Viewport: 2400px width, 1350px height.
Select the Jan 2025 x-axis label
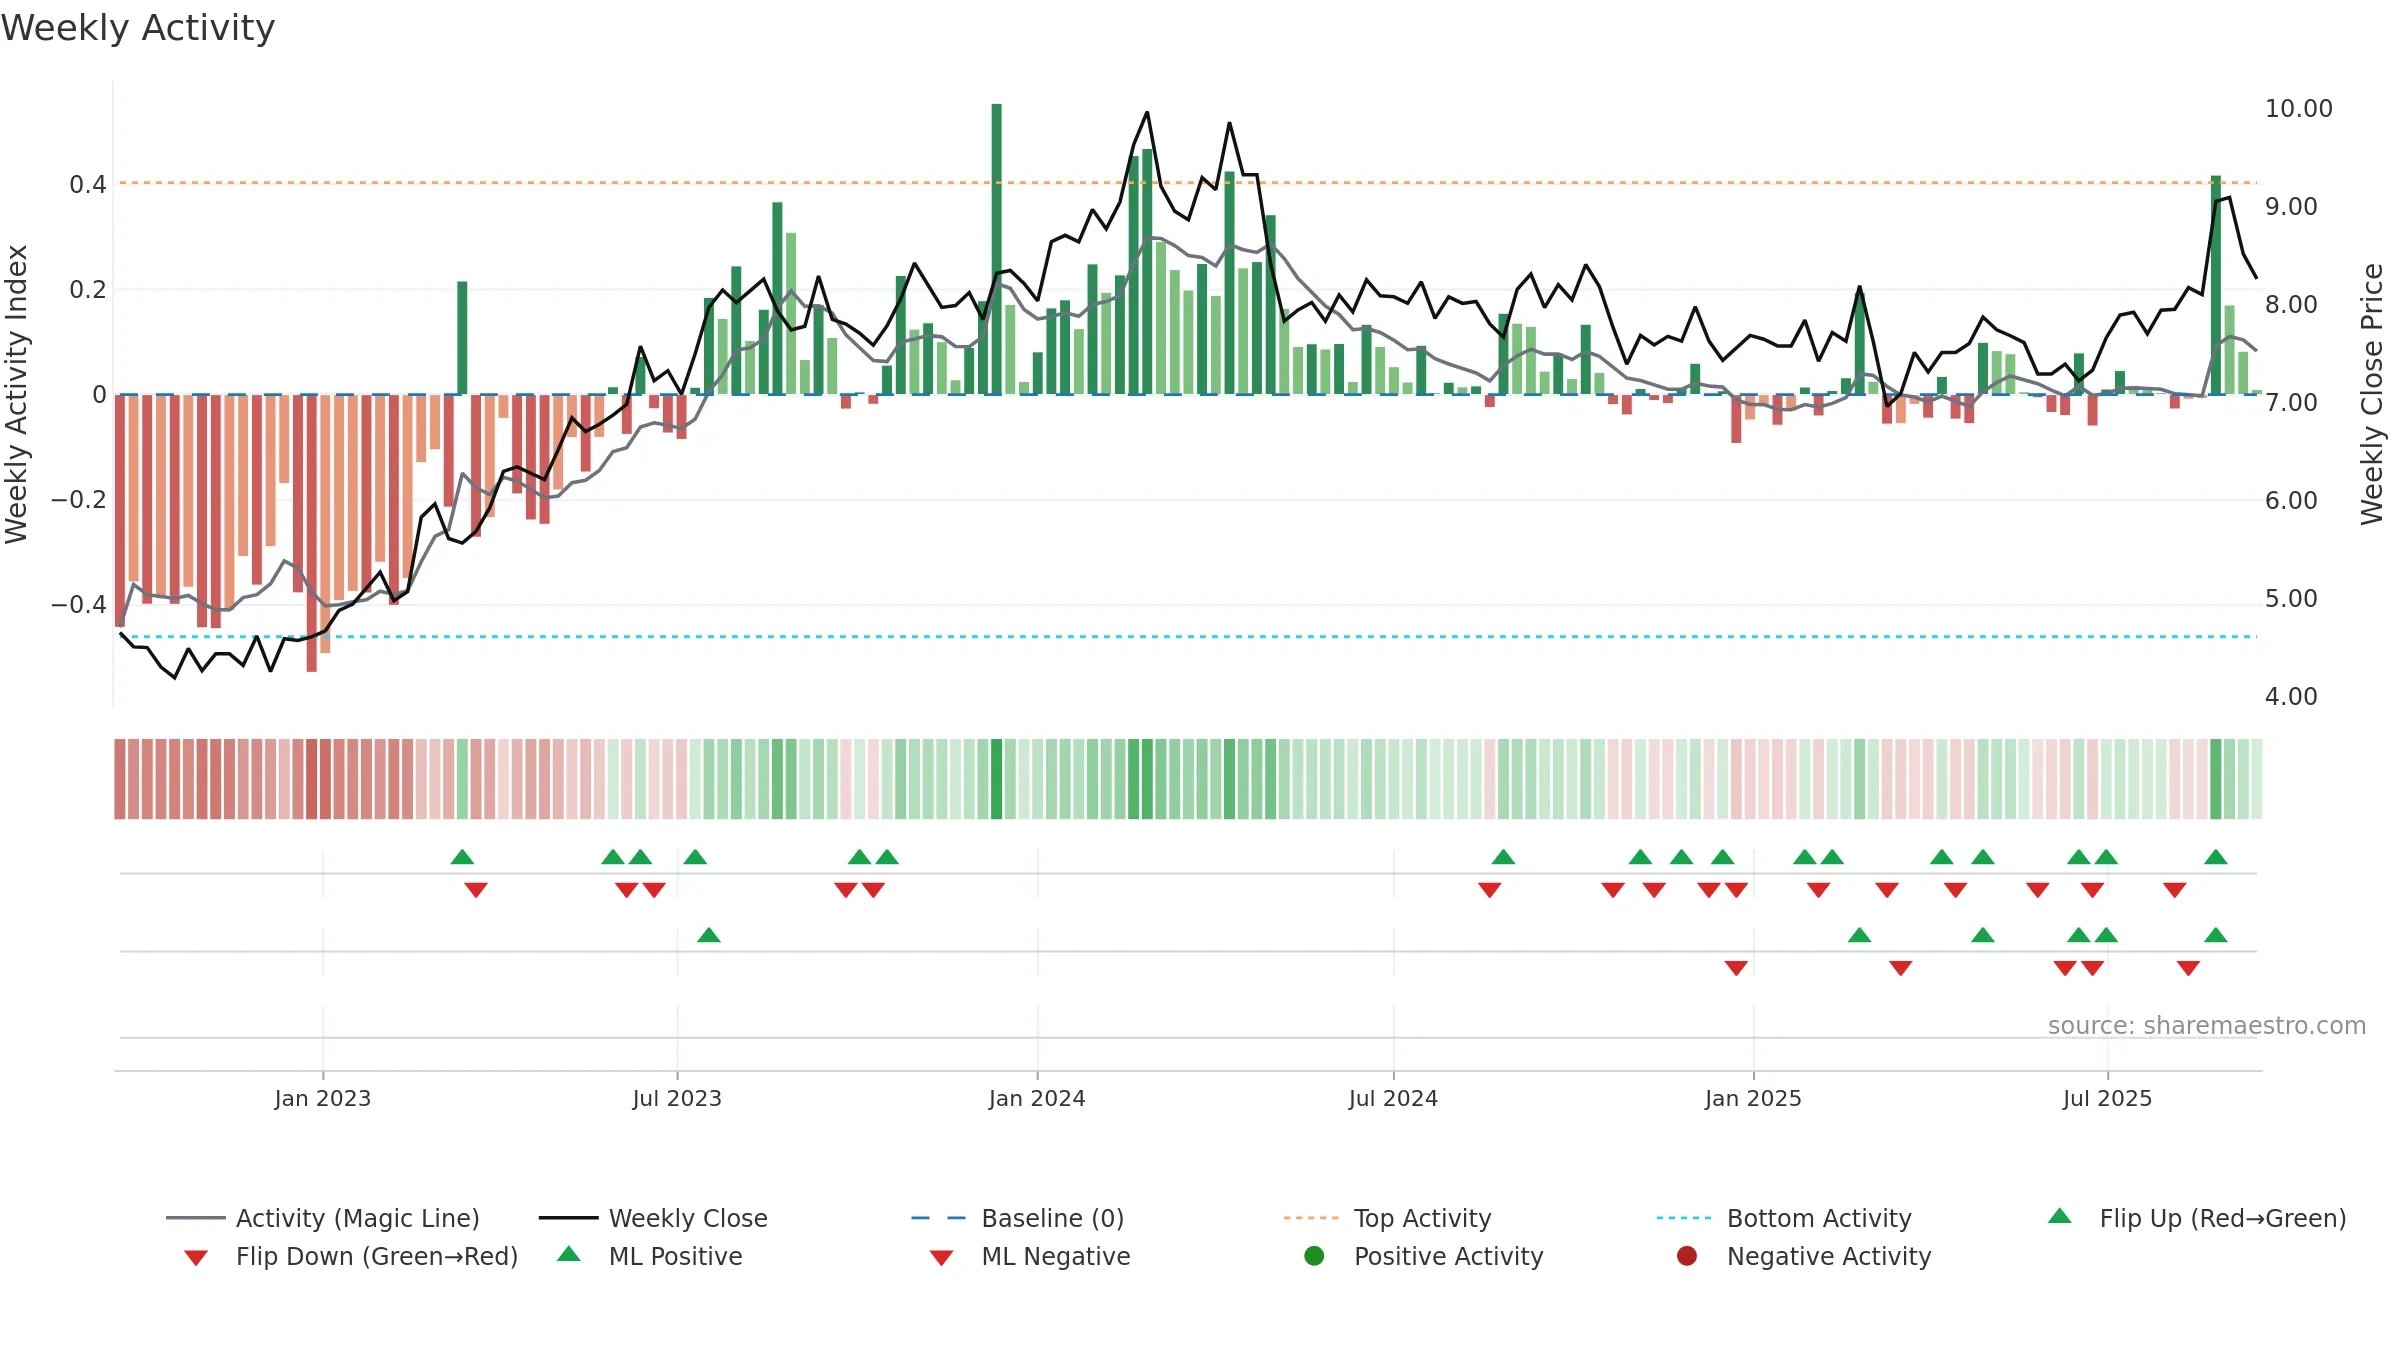(1753, 1098)
